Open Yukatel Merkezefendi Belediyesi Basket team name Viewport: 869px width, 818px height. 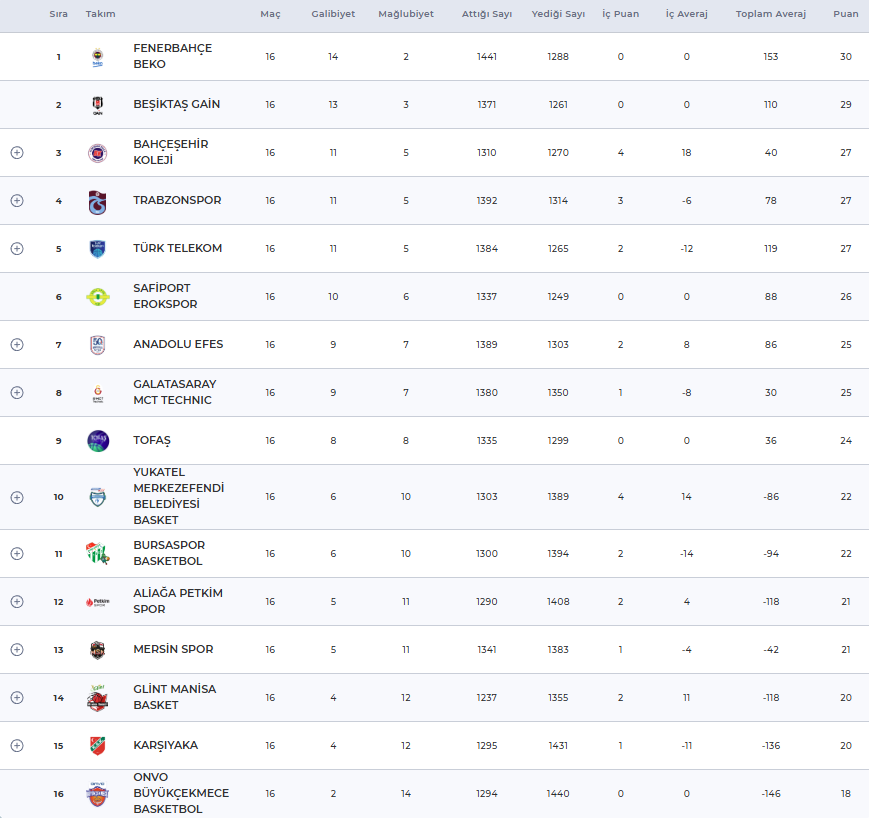point(179,496)
